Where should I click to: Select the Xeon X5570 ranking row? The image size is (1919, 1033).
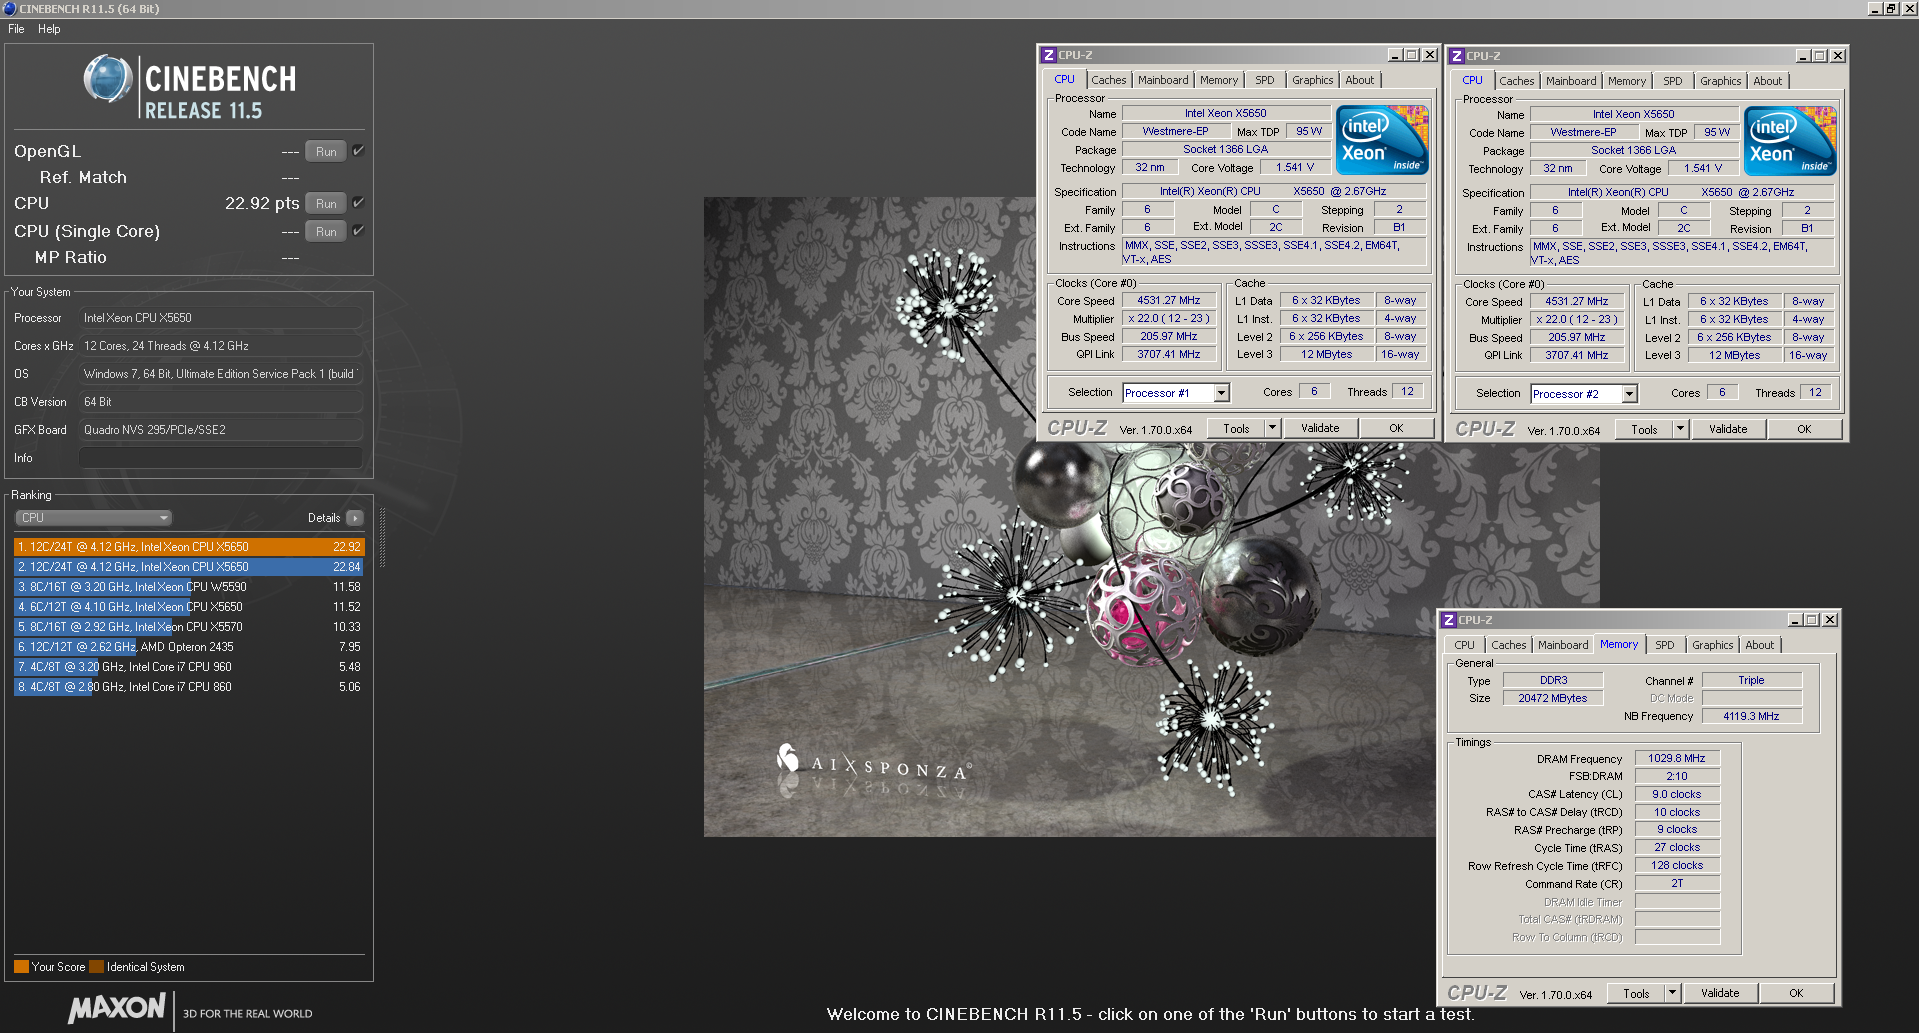coord(189,627)
